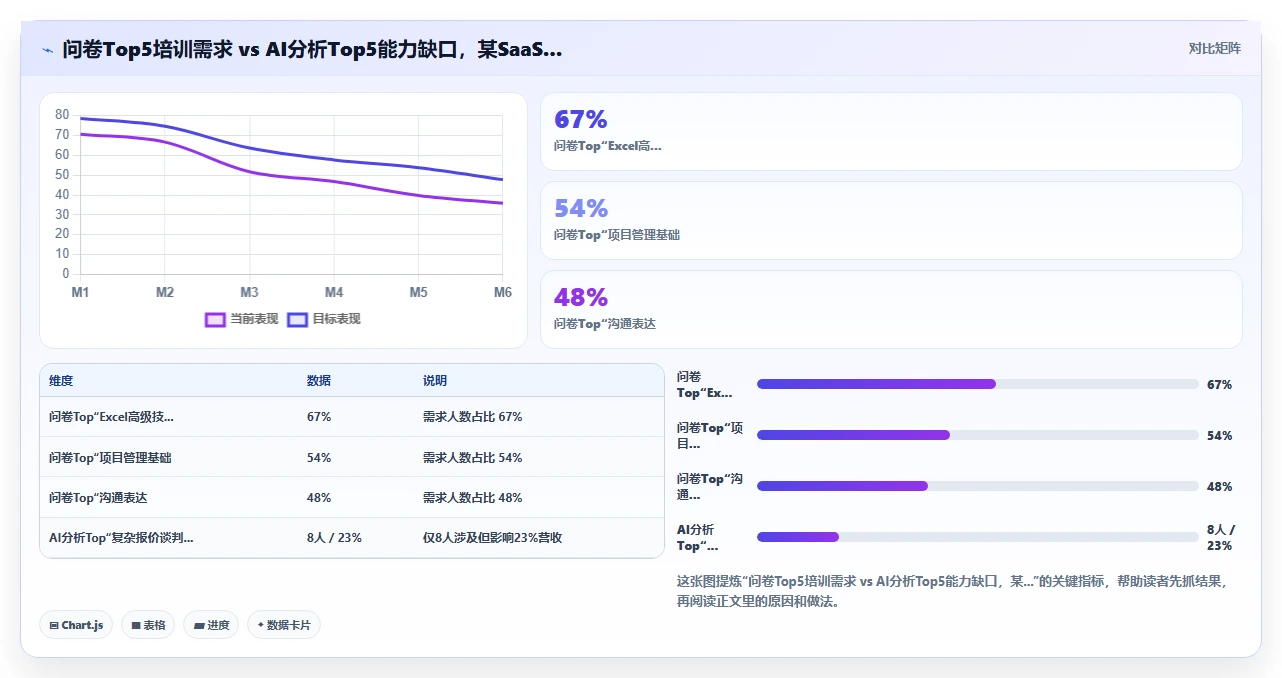Select the 问卷Top 项目管理基础 table row

coord(352,457)
